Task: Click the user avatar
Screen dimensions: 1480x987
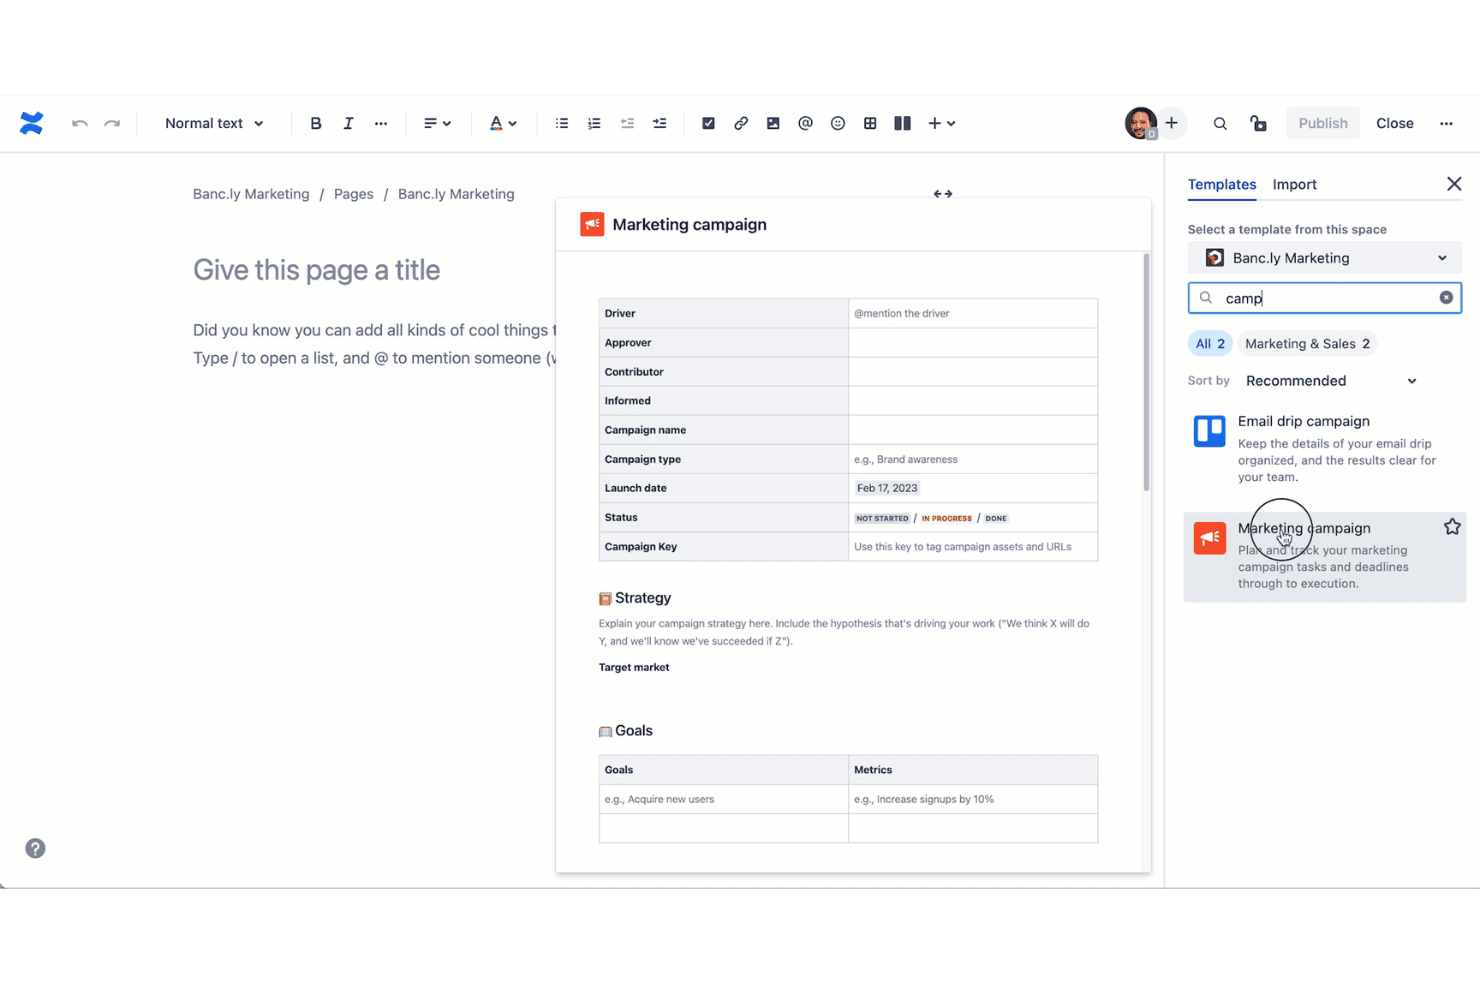Action: 1140,123
